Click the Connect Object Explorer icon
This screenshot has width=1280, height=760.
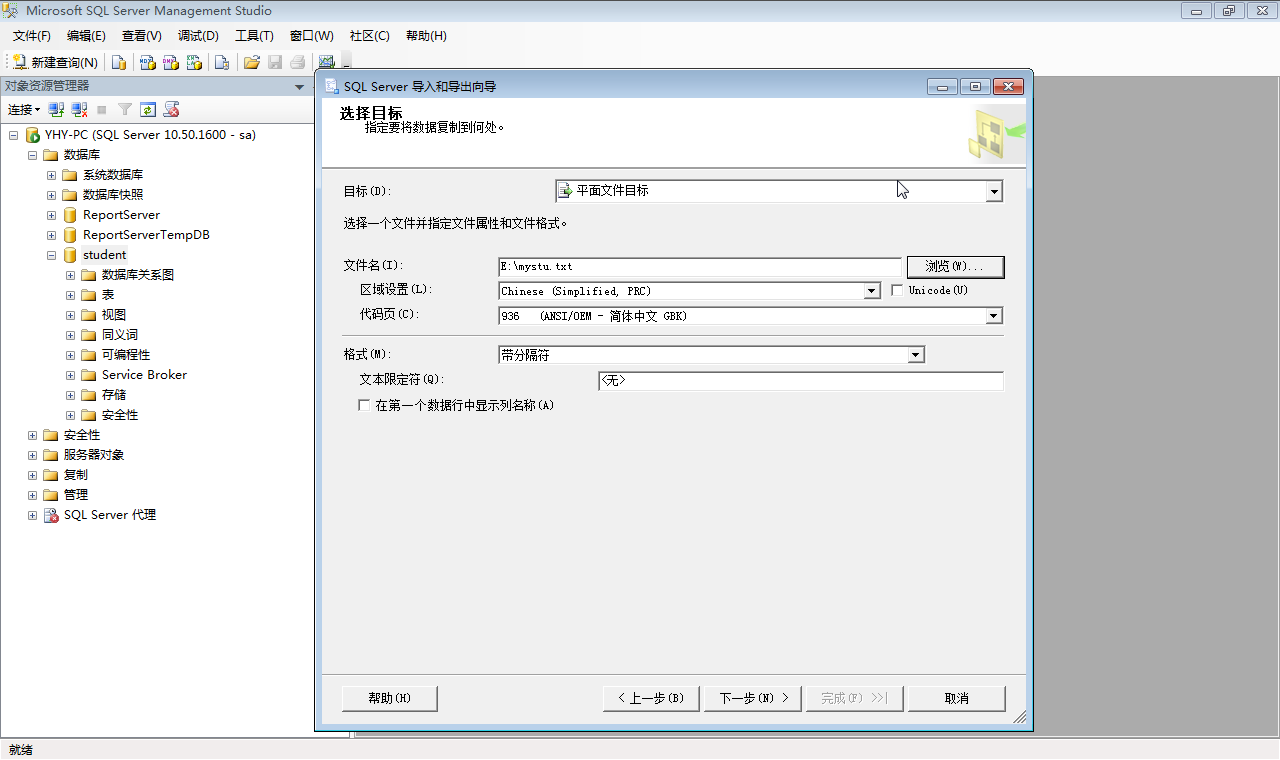pyautogui.click(x=57, y=110)
